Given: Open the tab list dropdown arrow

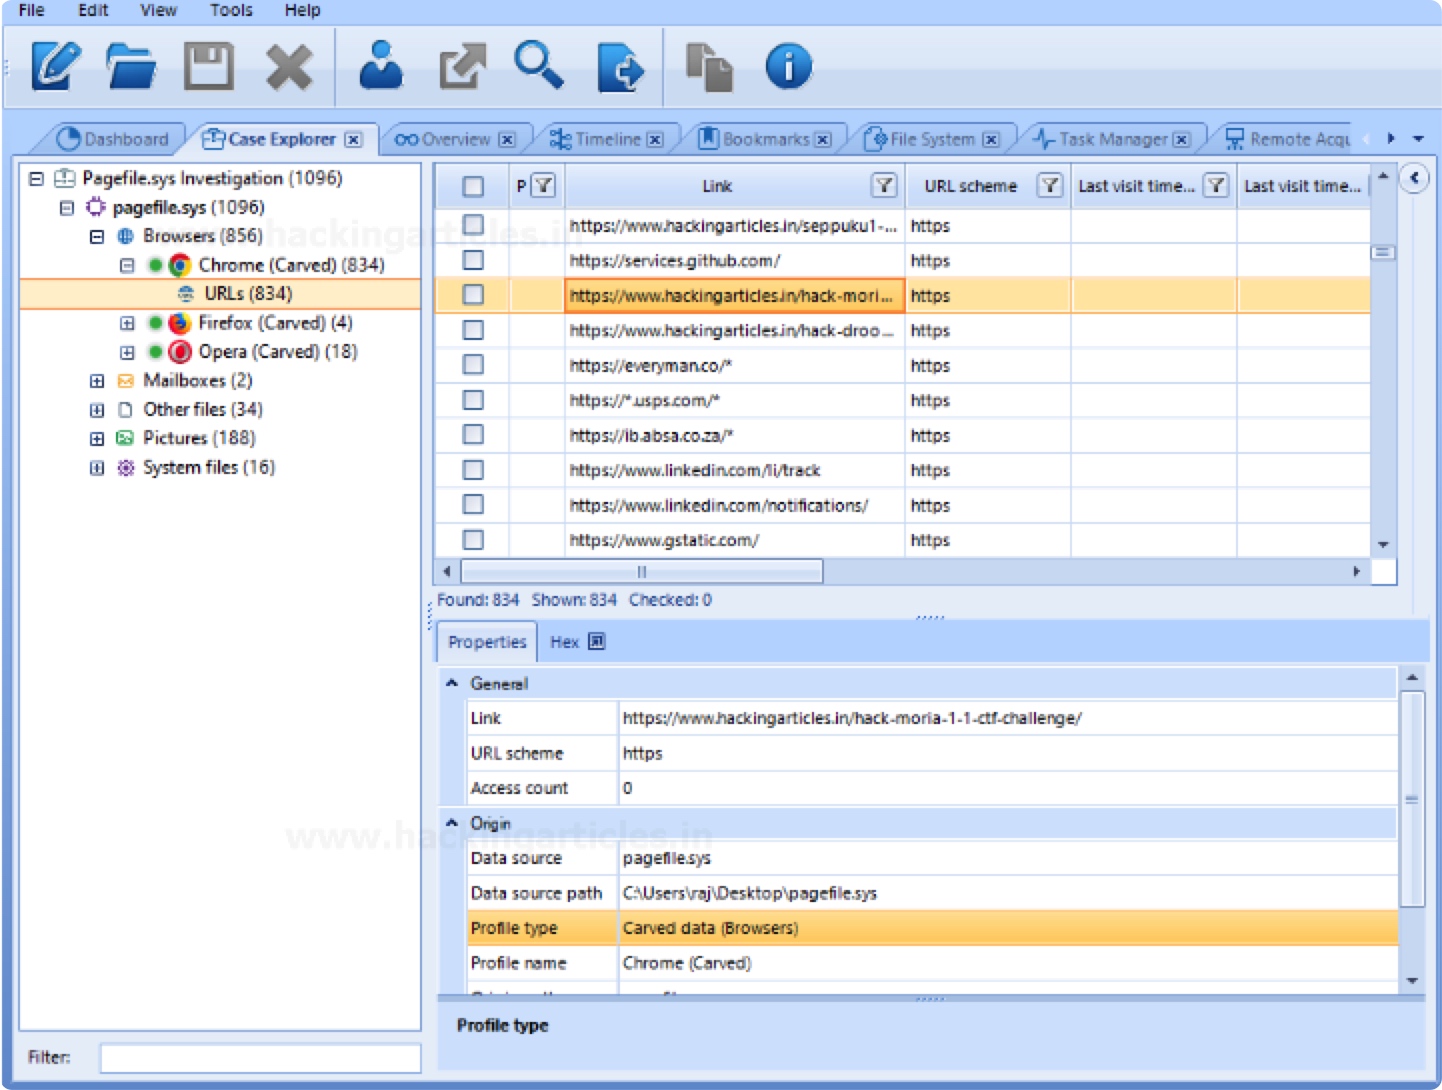Looking at the screenshot, I should click(1418, 139).
